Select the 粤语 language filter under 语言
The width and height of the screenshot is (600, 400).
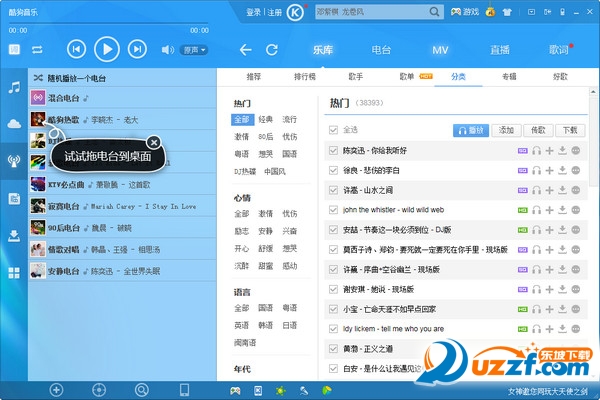click(289, 308)
